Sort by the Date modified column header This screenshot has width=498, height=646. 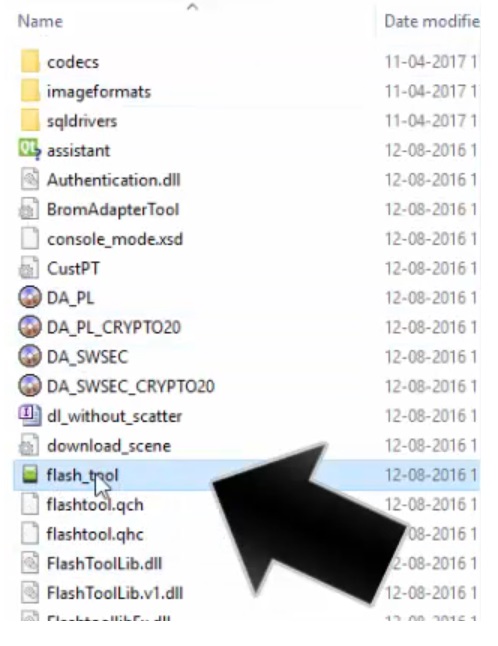point(432,21)
